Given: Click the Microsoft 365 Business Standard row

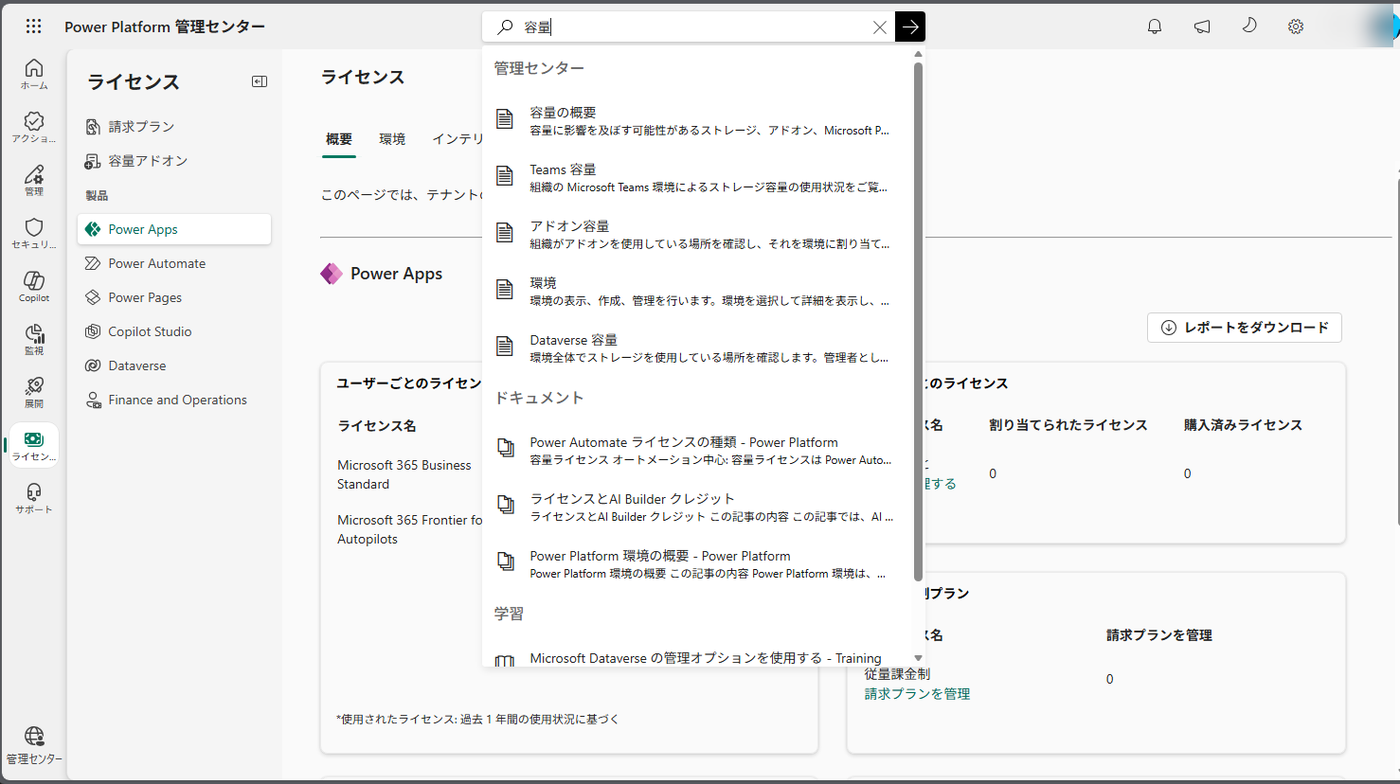Looking at the screenshot, I should tap(404, 474).
